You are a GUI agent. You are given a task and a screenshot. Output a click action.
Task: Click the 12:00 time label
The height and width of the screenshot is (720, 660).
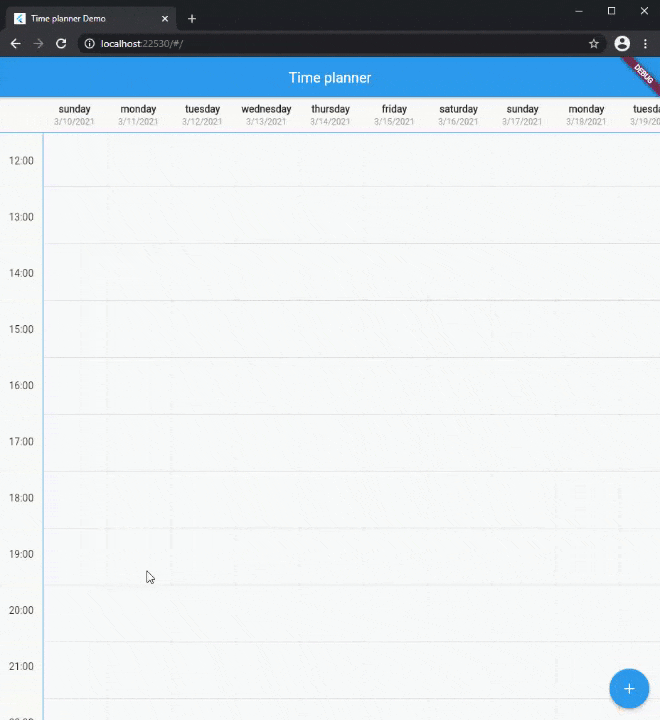tap(21, 161)
